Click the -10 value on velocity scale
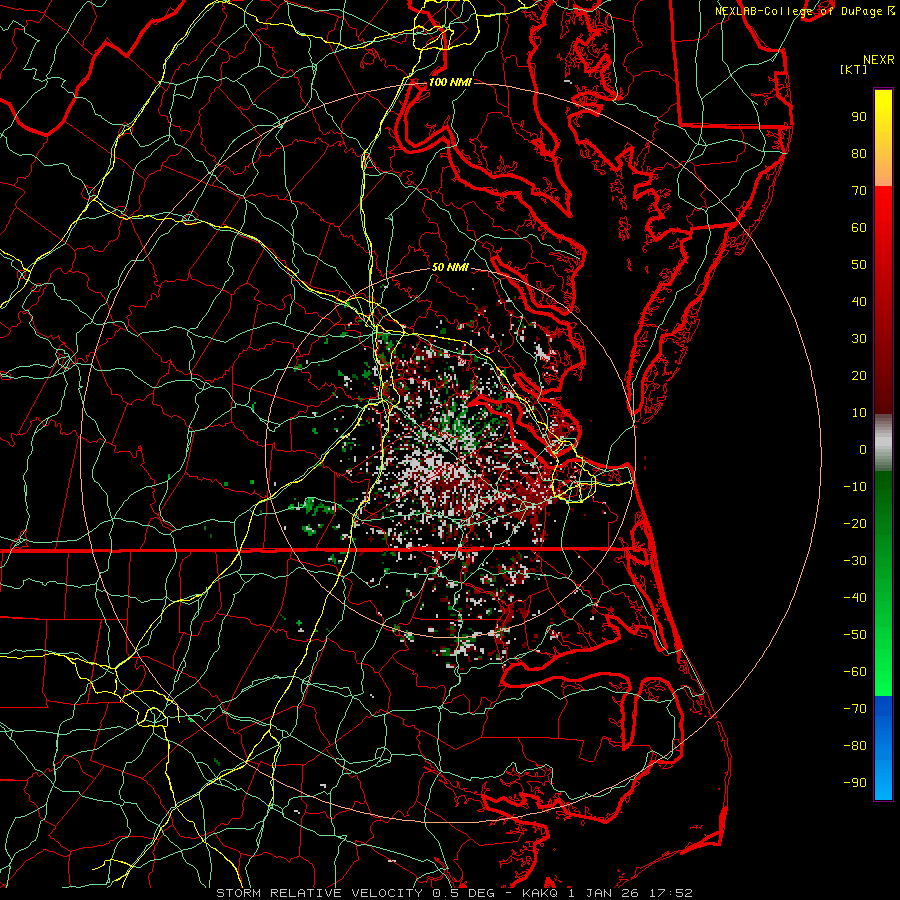Screen dimensions: 900x900 point(855,487)
